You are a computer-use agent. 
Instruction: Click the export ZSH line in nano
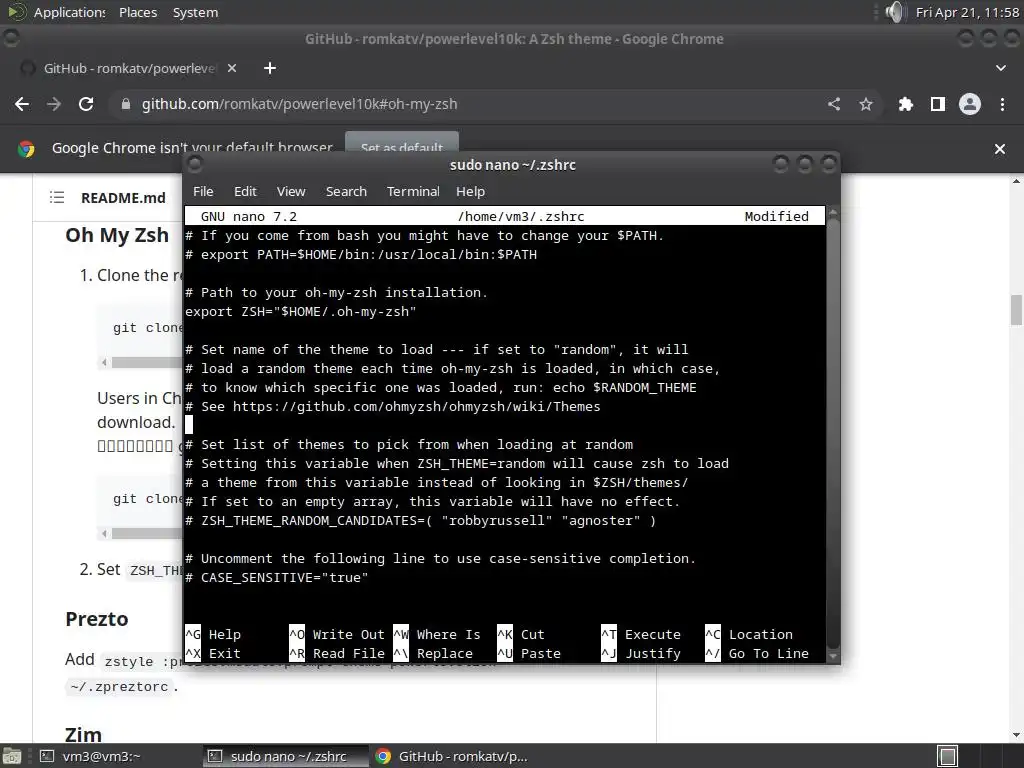tap(300, 312)
